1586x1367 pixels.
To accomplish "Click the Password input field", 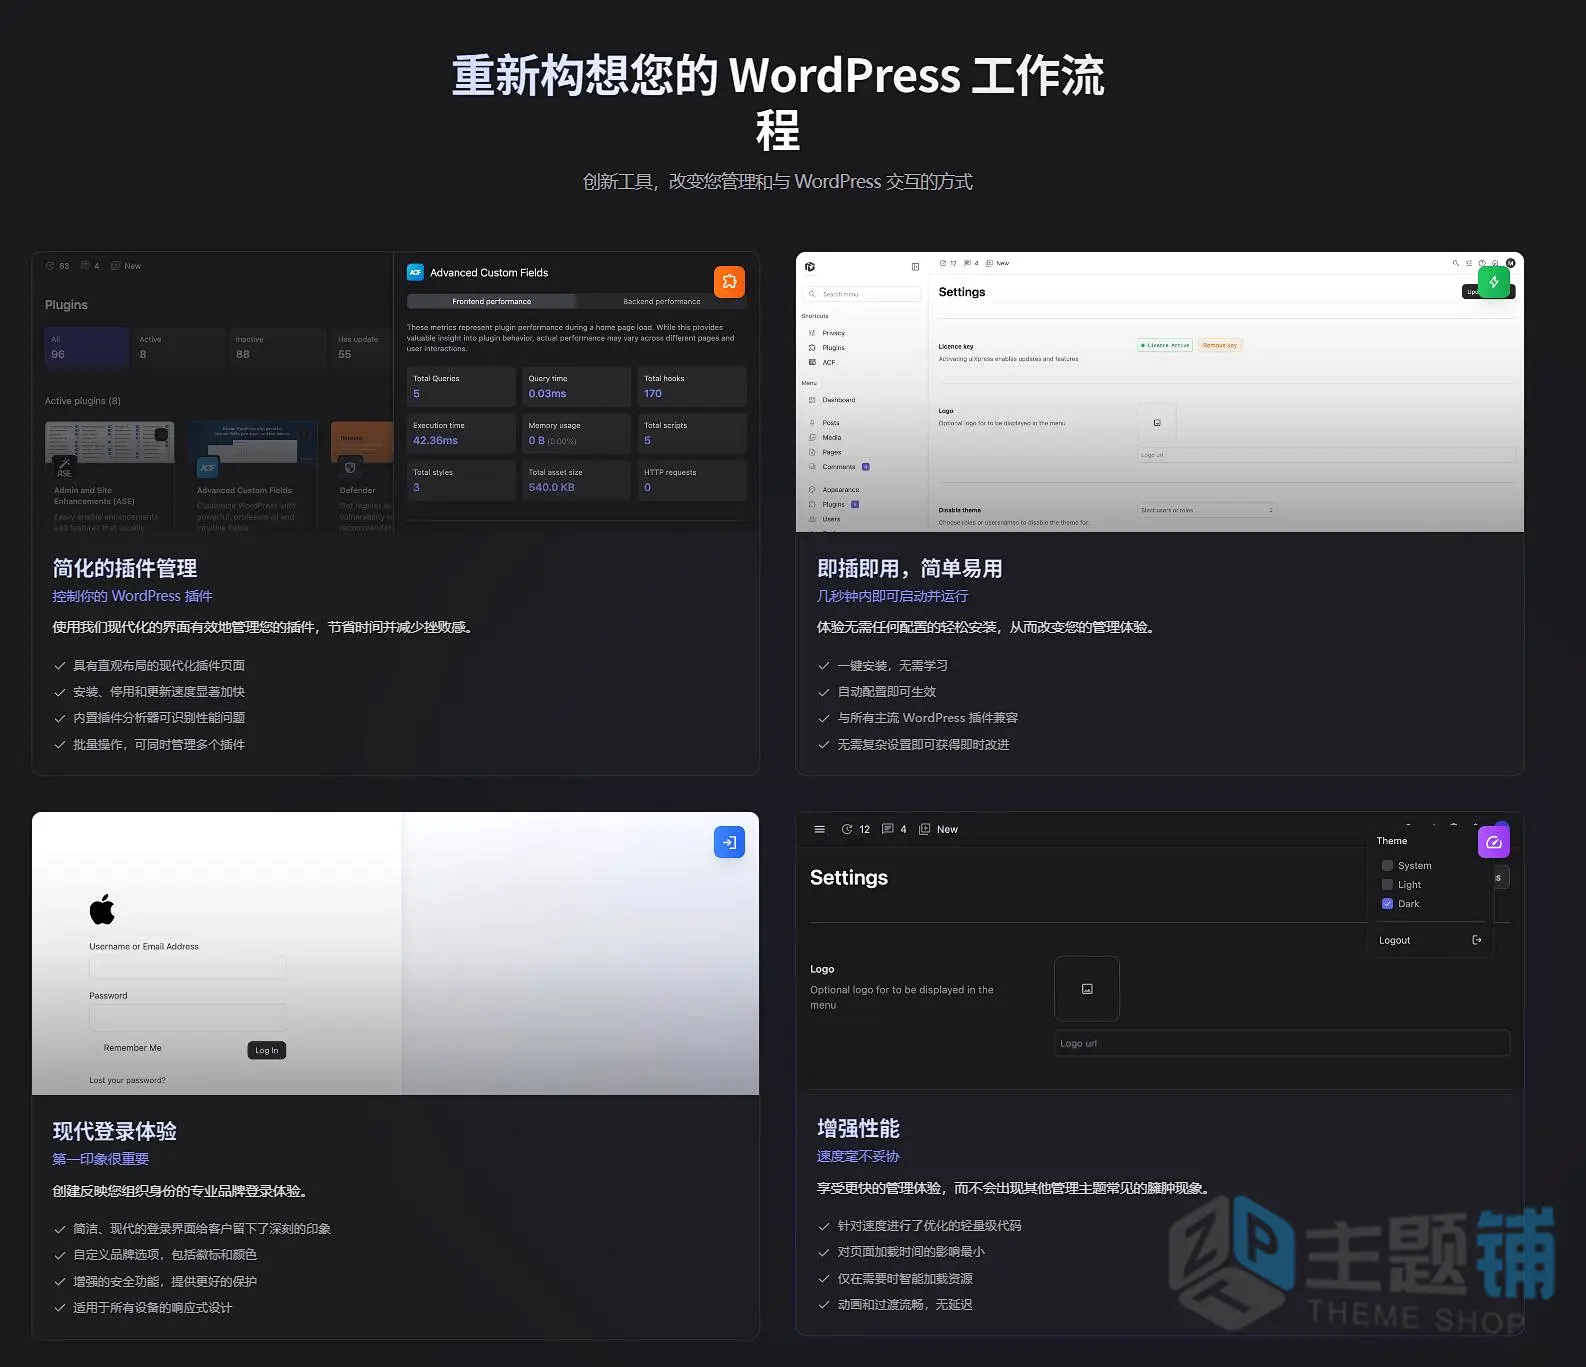I will 187,1017.
